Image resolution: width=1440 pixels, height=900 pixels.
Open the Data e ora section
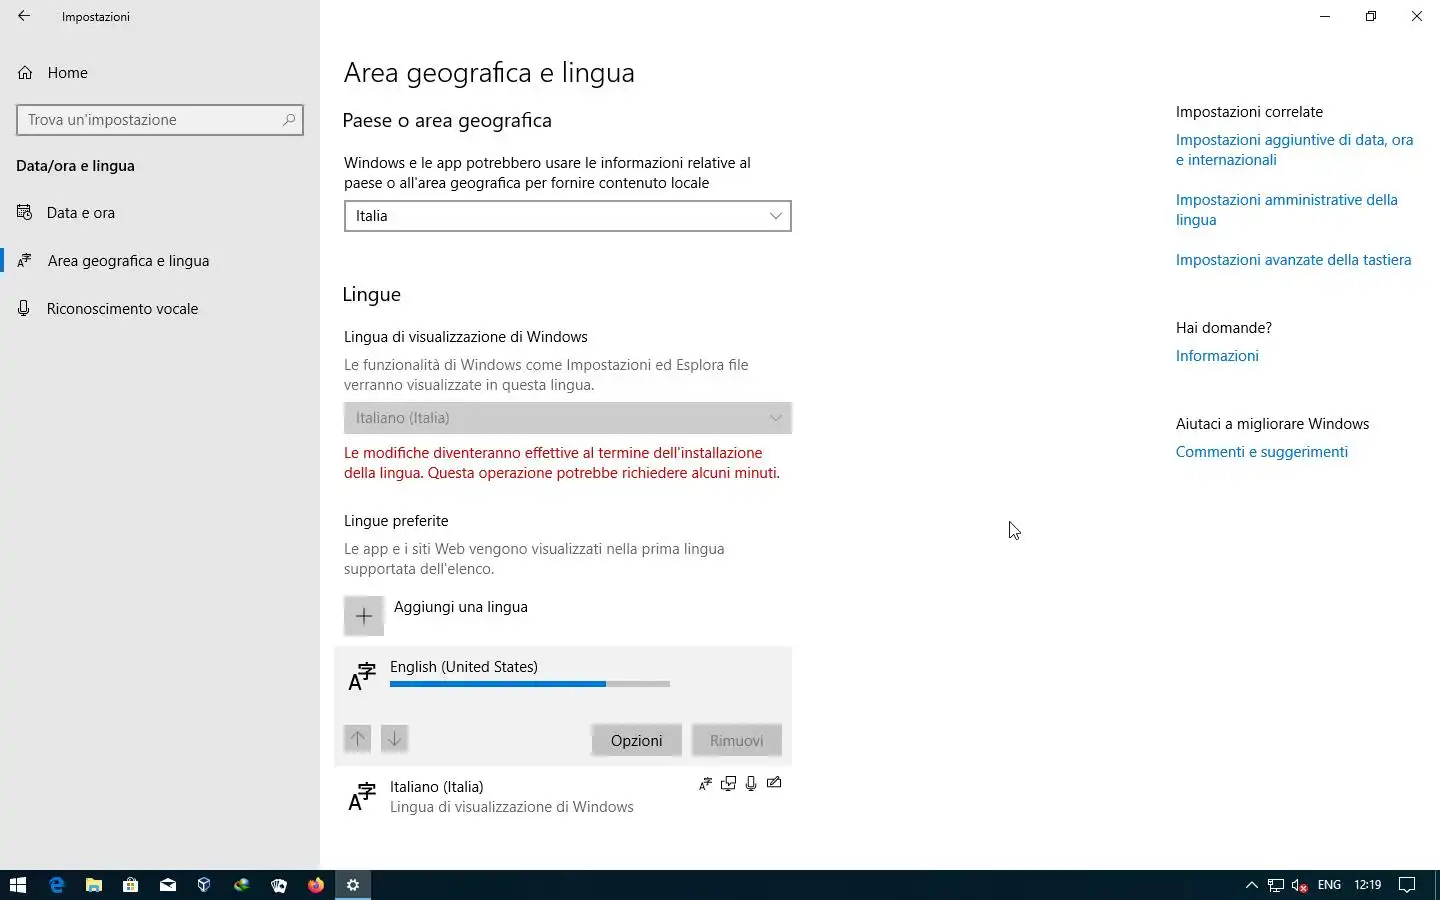click(160, 213)
